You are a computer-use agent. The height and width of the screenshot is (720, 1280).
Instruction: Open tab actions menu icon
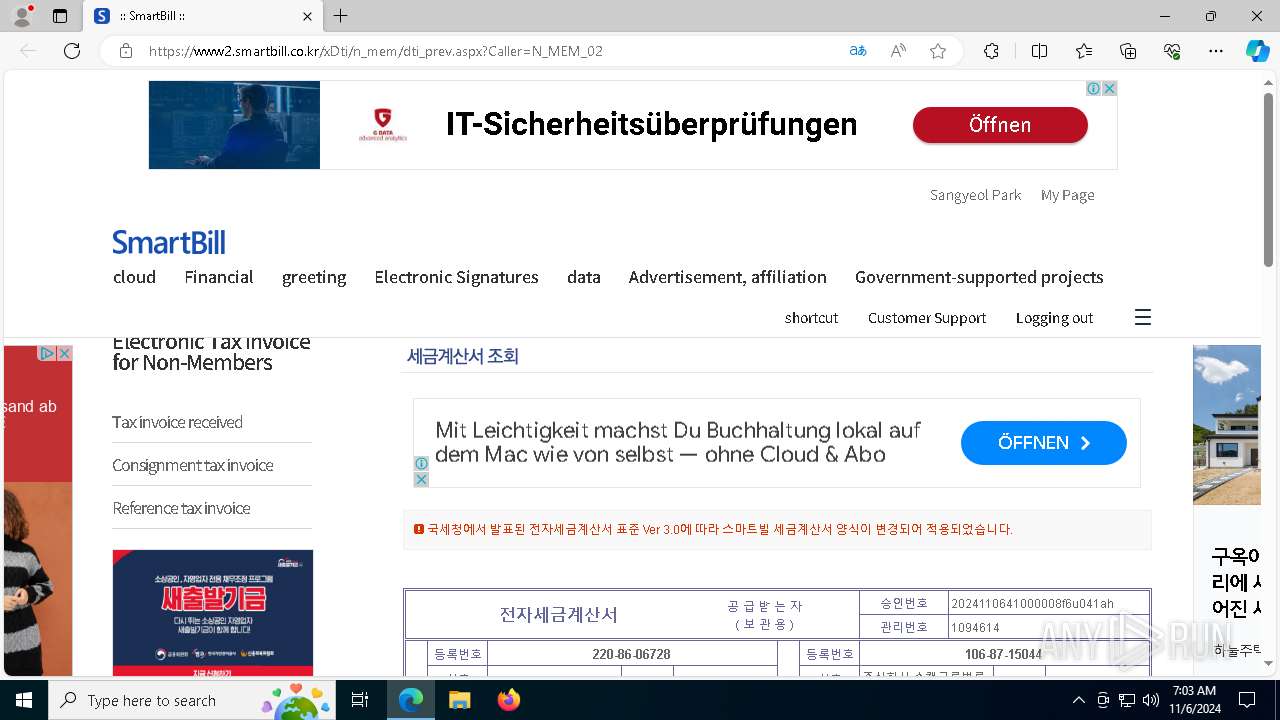(x=60, y=16)
